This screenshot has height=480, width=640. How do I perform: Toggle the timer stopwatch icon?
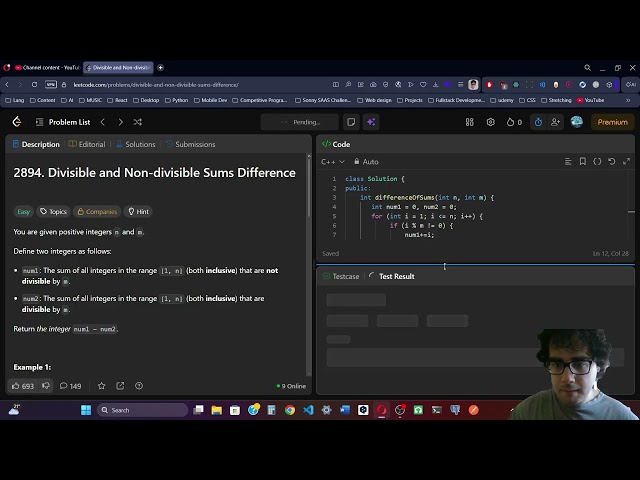tap(538, 122)
